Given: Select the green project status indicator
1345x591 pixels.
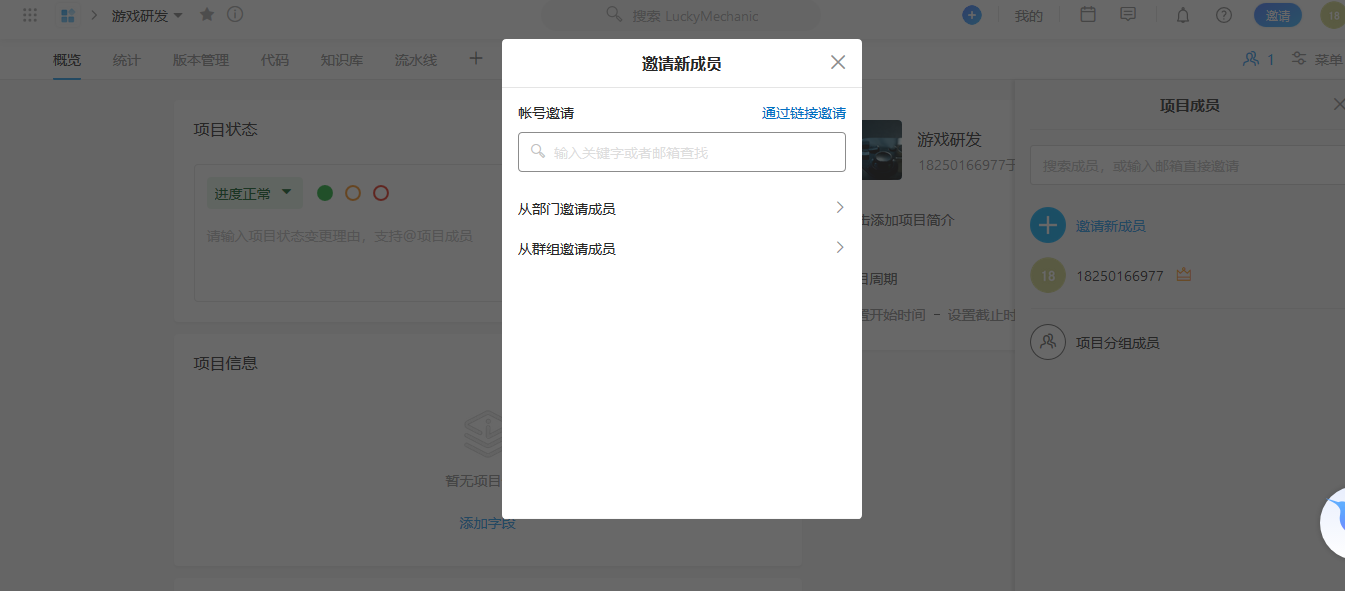Looking at the screenshot, I should point(324,192).
